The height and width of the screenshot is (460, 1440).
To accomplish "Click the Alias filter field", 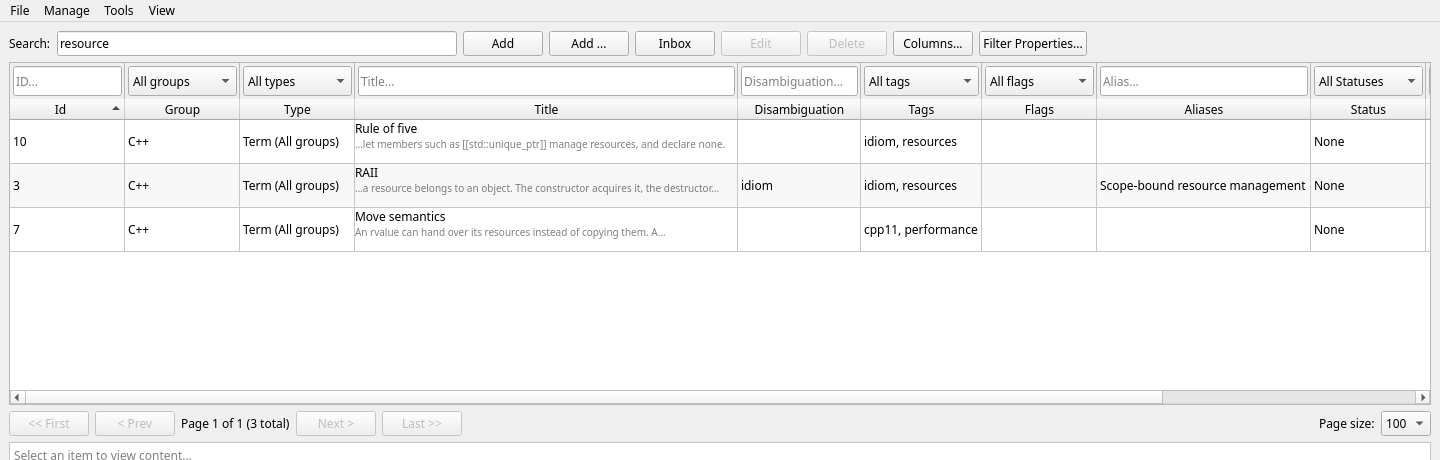I will tap(1203, 81).
